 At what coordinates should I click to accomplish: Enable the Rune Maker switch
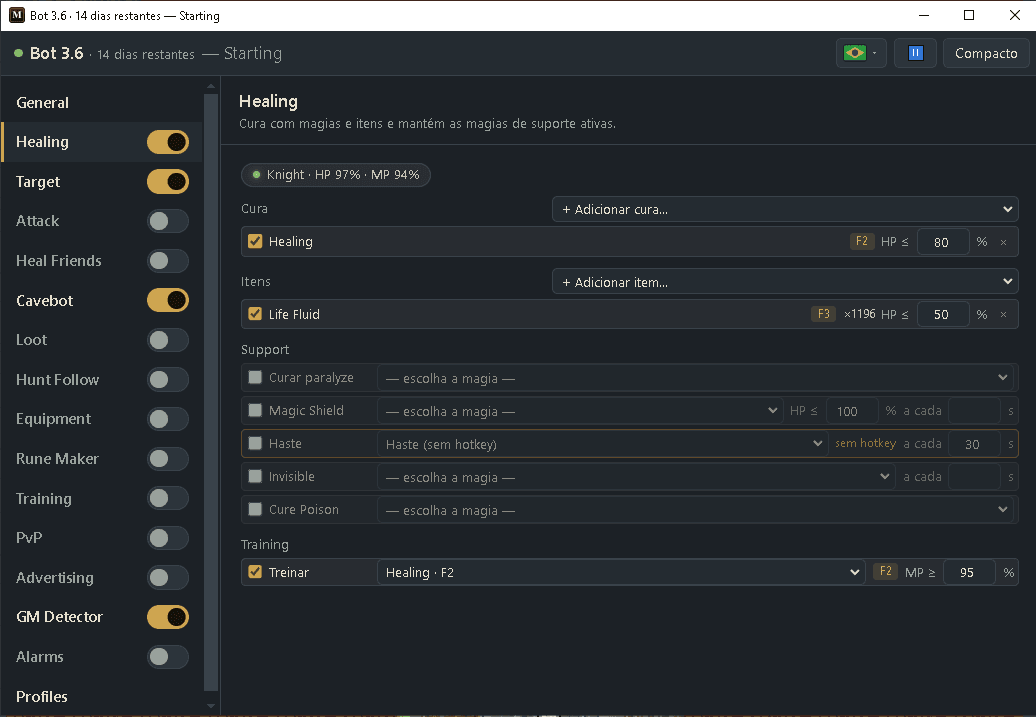(168, 459)
